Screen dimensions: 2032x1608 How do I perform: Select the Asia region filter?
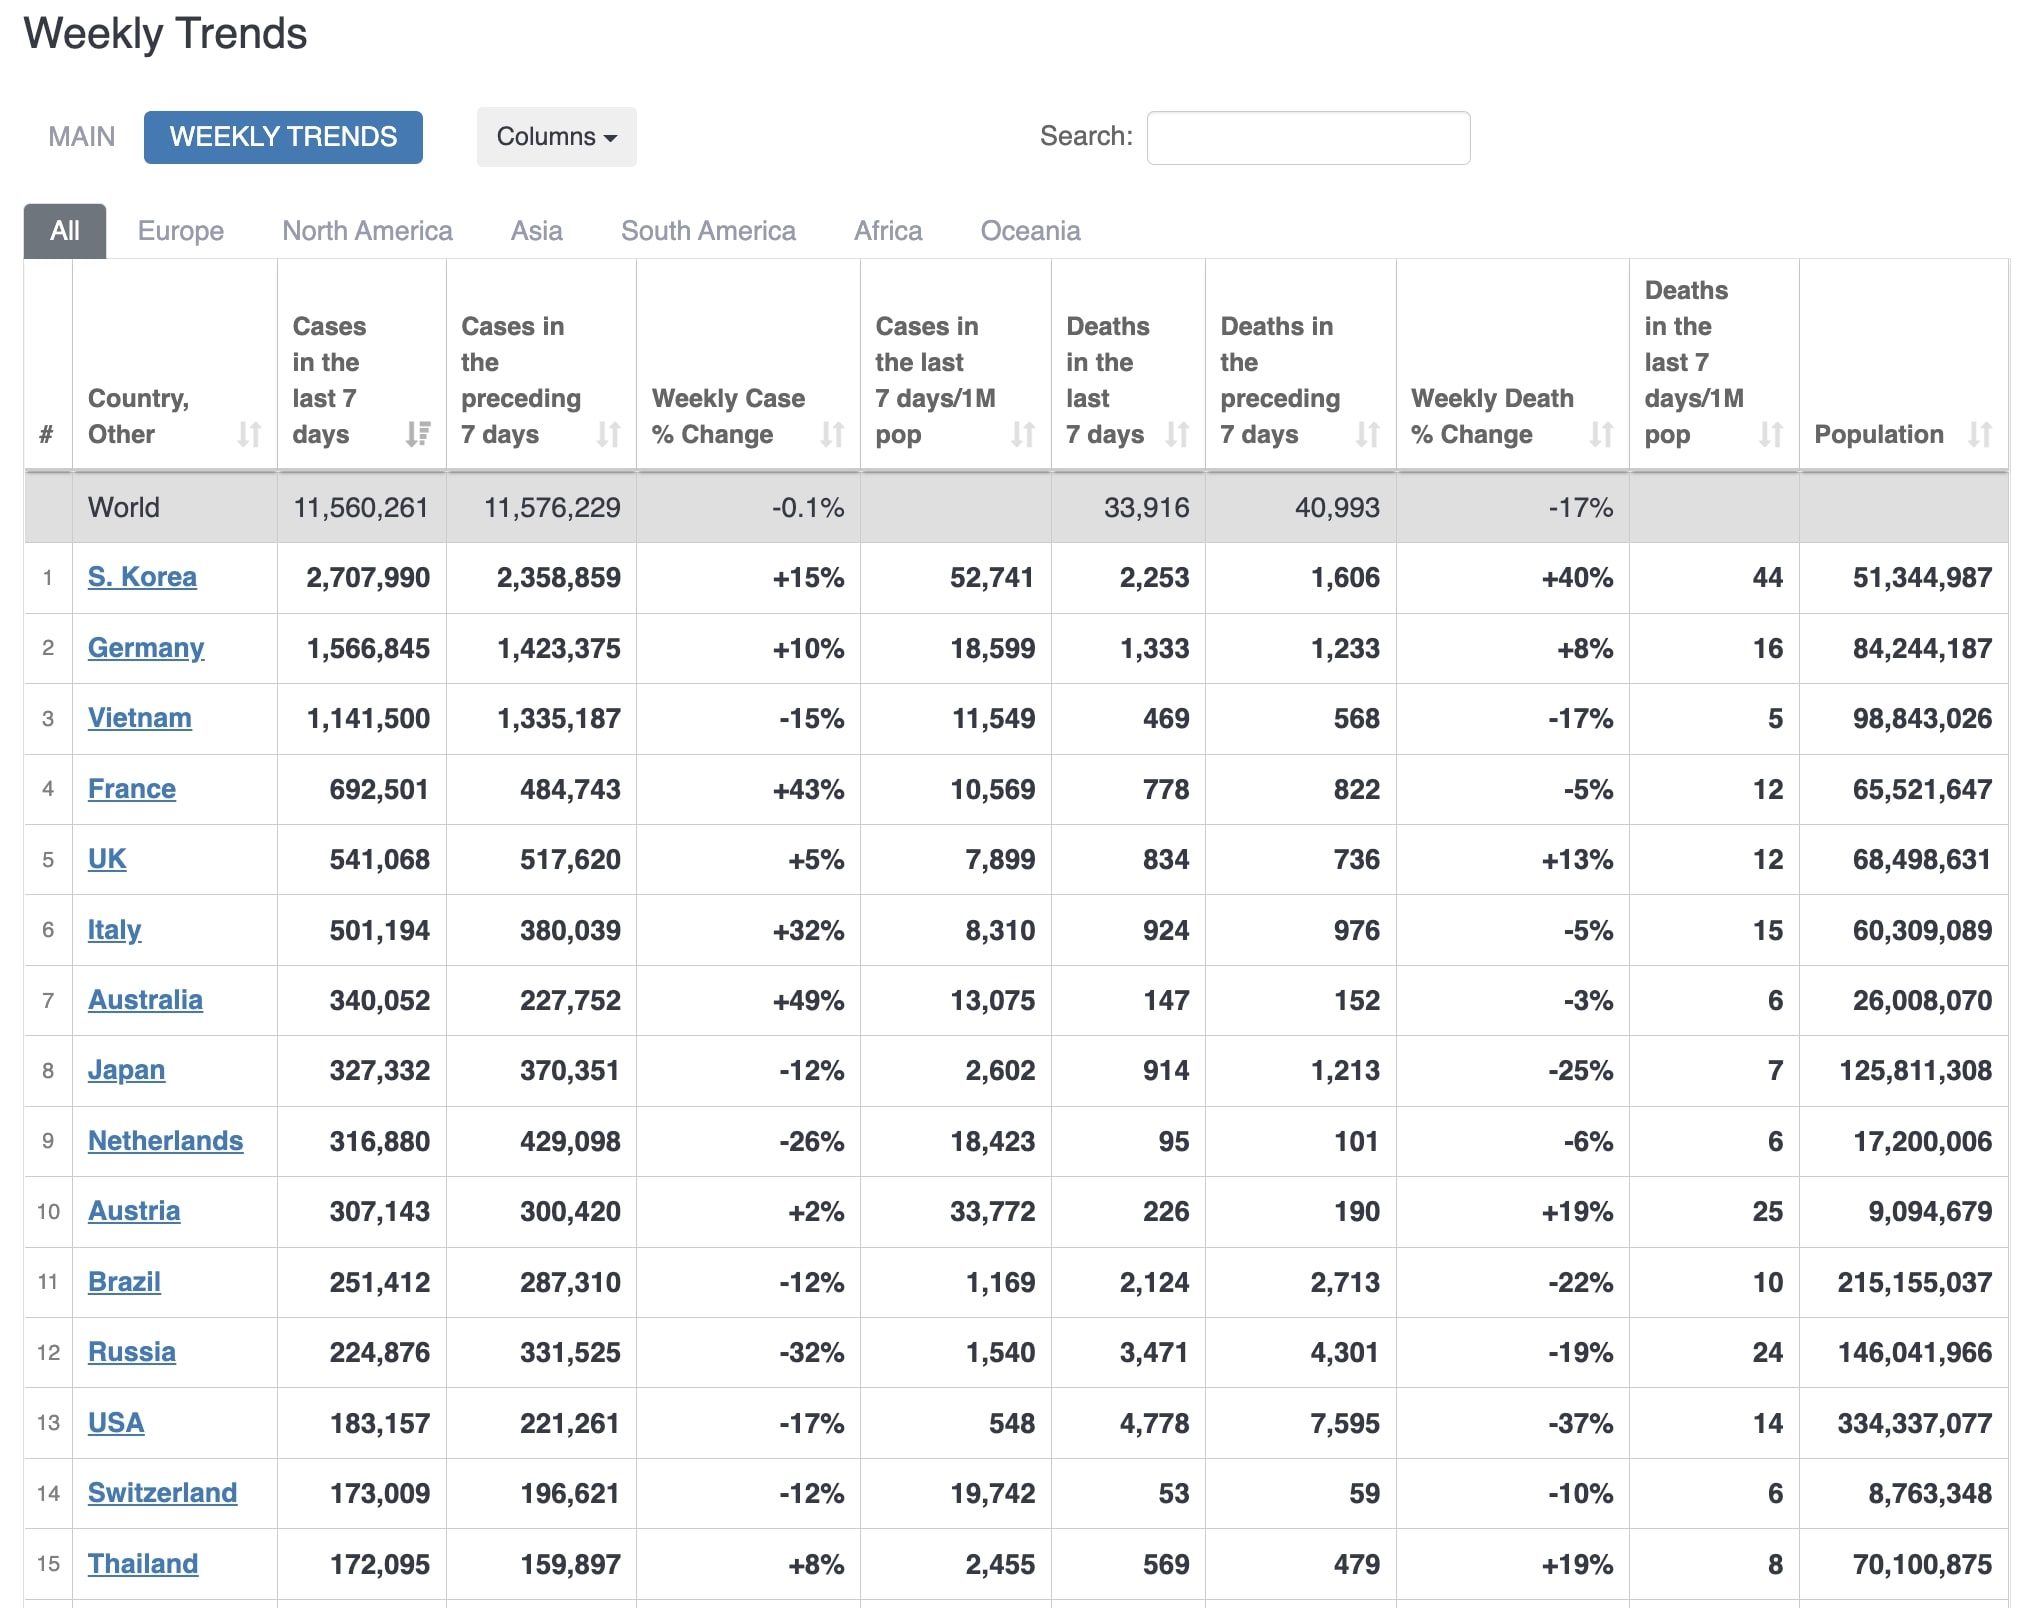click(x=537, y=230)
